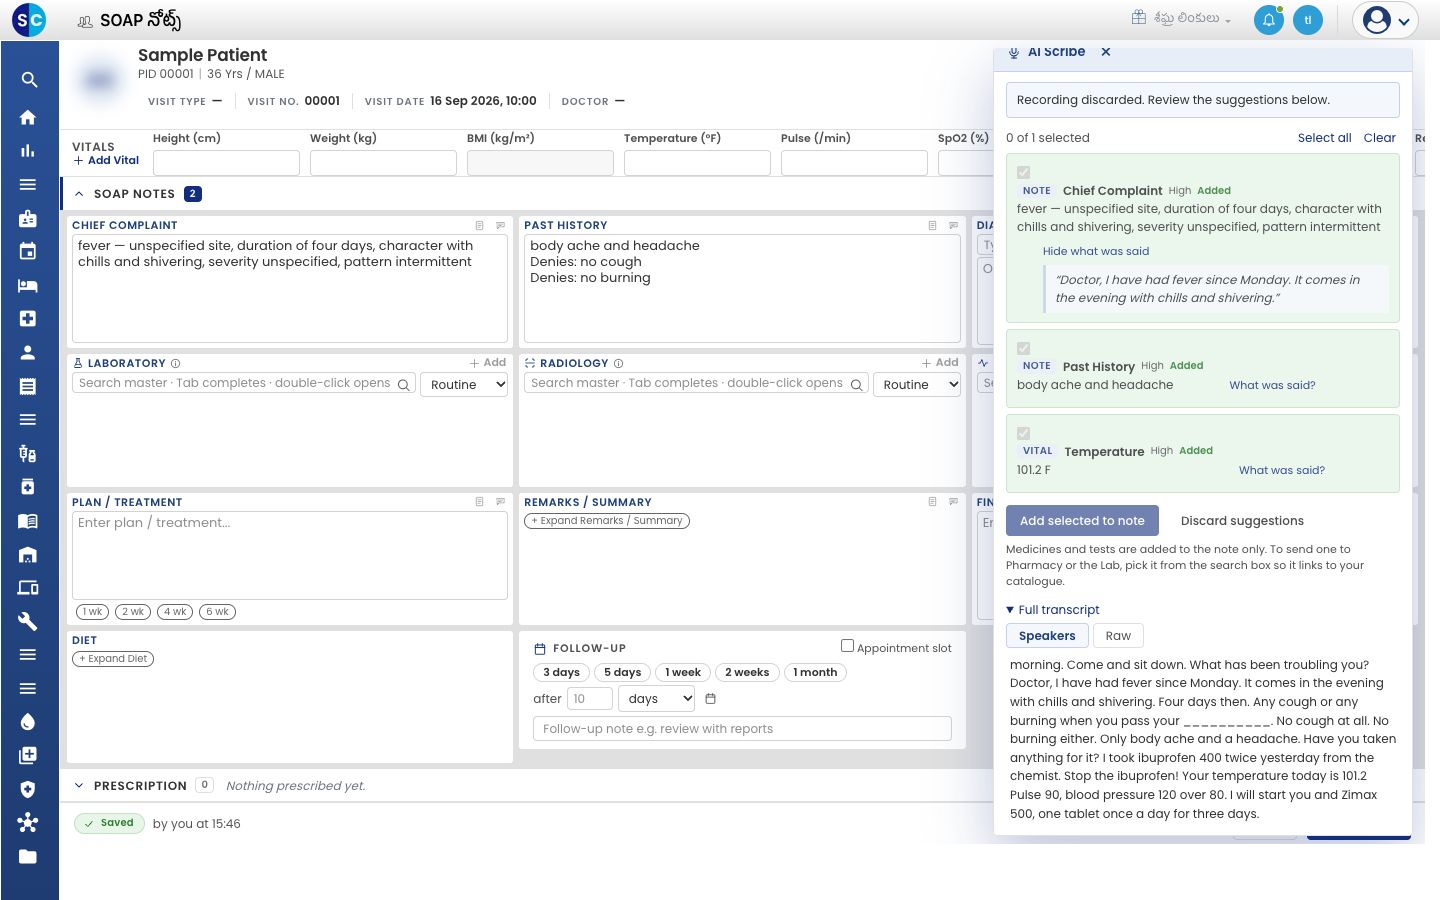Toggle the Temperature vital suggestion checkbox
The image size is (1440, 900).
(x=1023, y=434)
